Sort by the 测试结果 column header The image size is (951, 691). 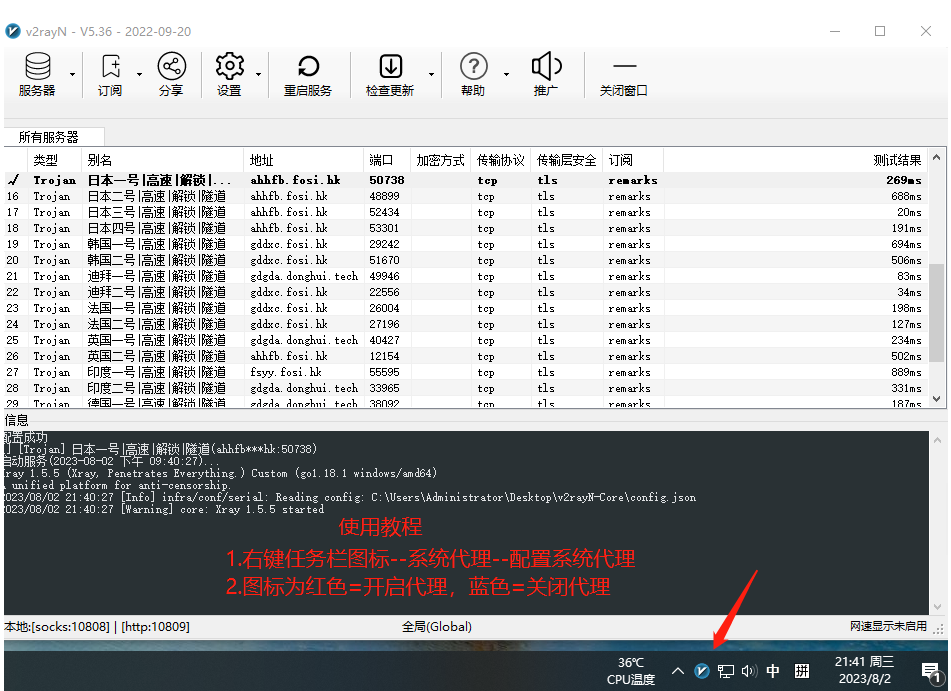795,160
